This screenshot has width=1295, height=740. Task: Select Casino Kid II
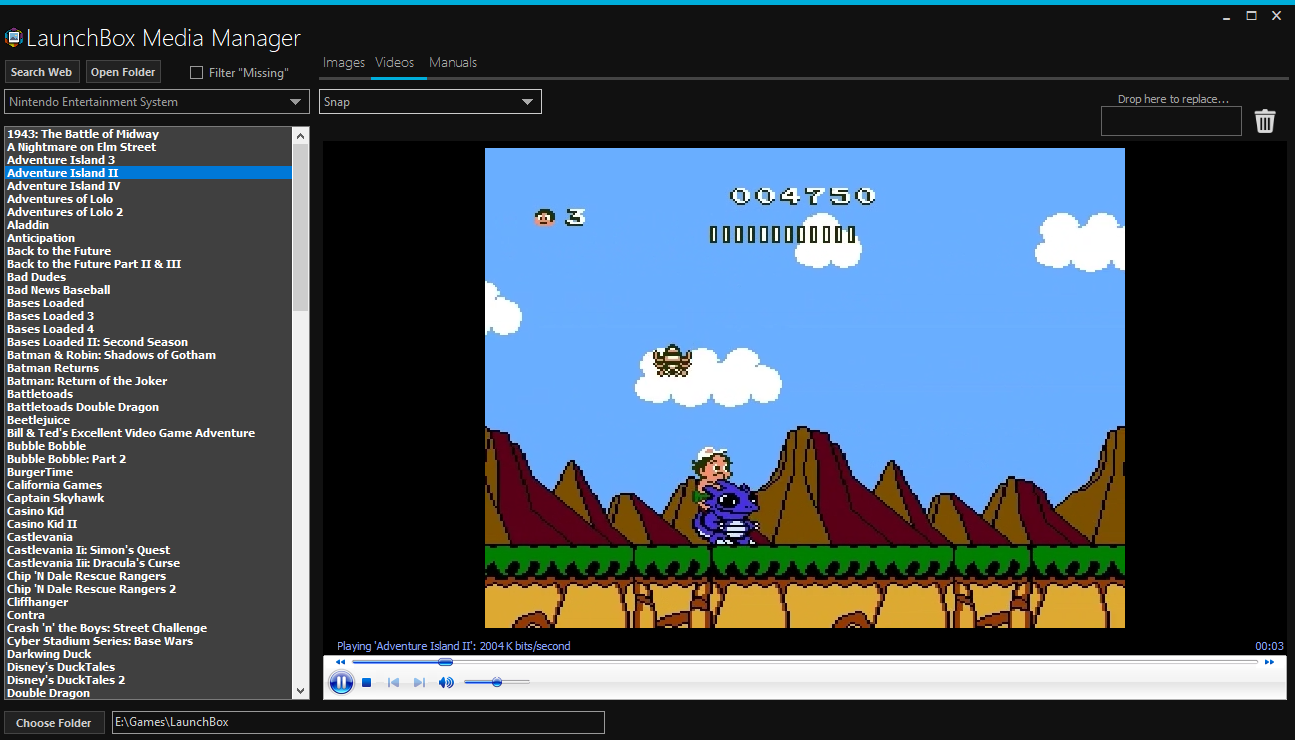(42, 524)
